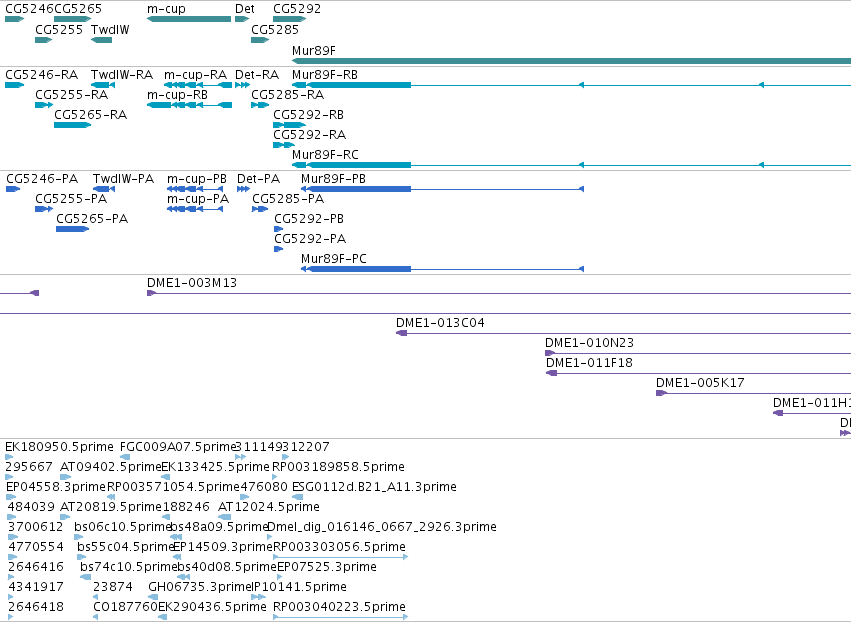This screenshot has width=851, height=622.
Task: Click the CG5292 gene label
Action: (x=297, y=9)
